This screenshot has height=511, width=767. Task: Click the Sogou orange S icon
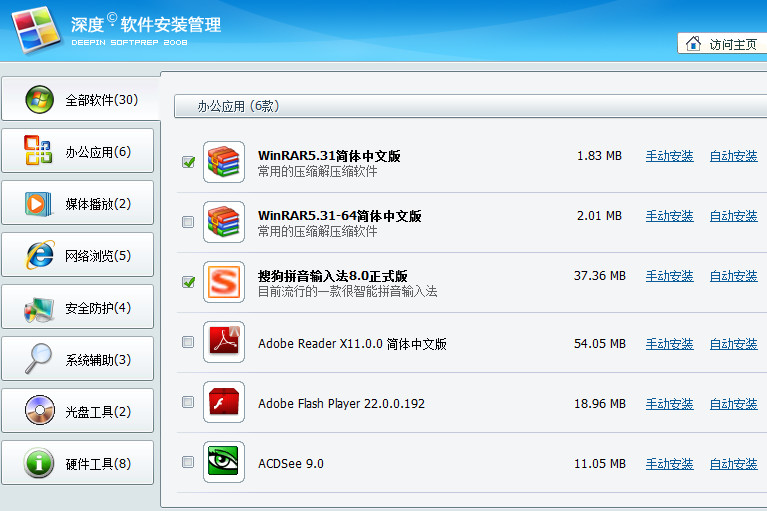[224, 282]
